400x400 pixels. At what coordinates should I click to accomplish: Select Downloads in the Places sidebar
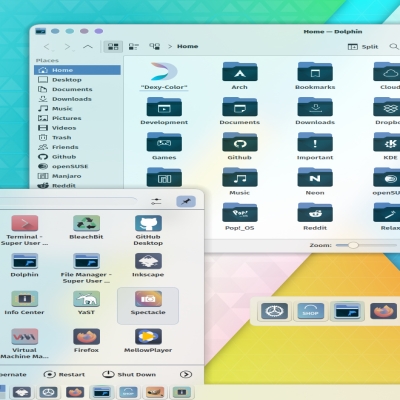coord(77,99)
